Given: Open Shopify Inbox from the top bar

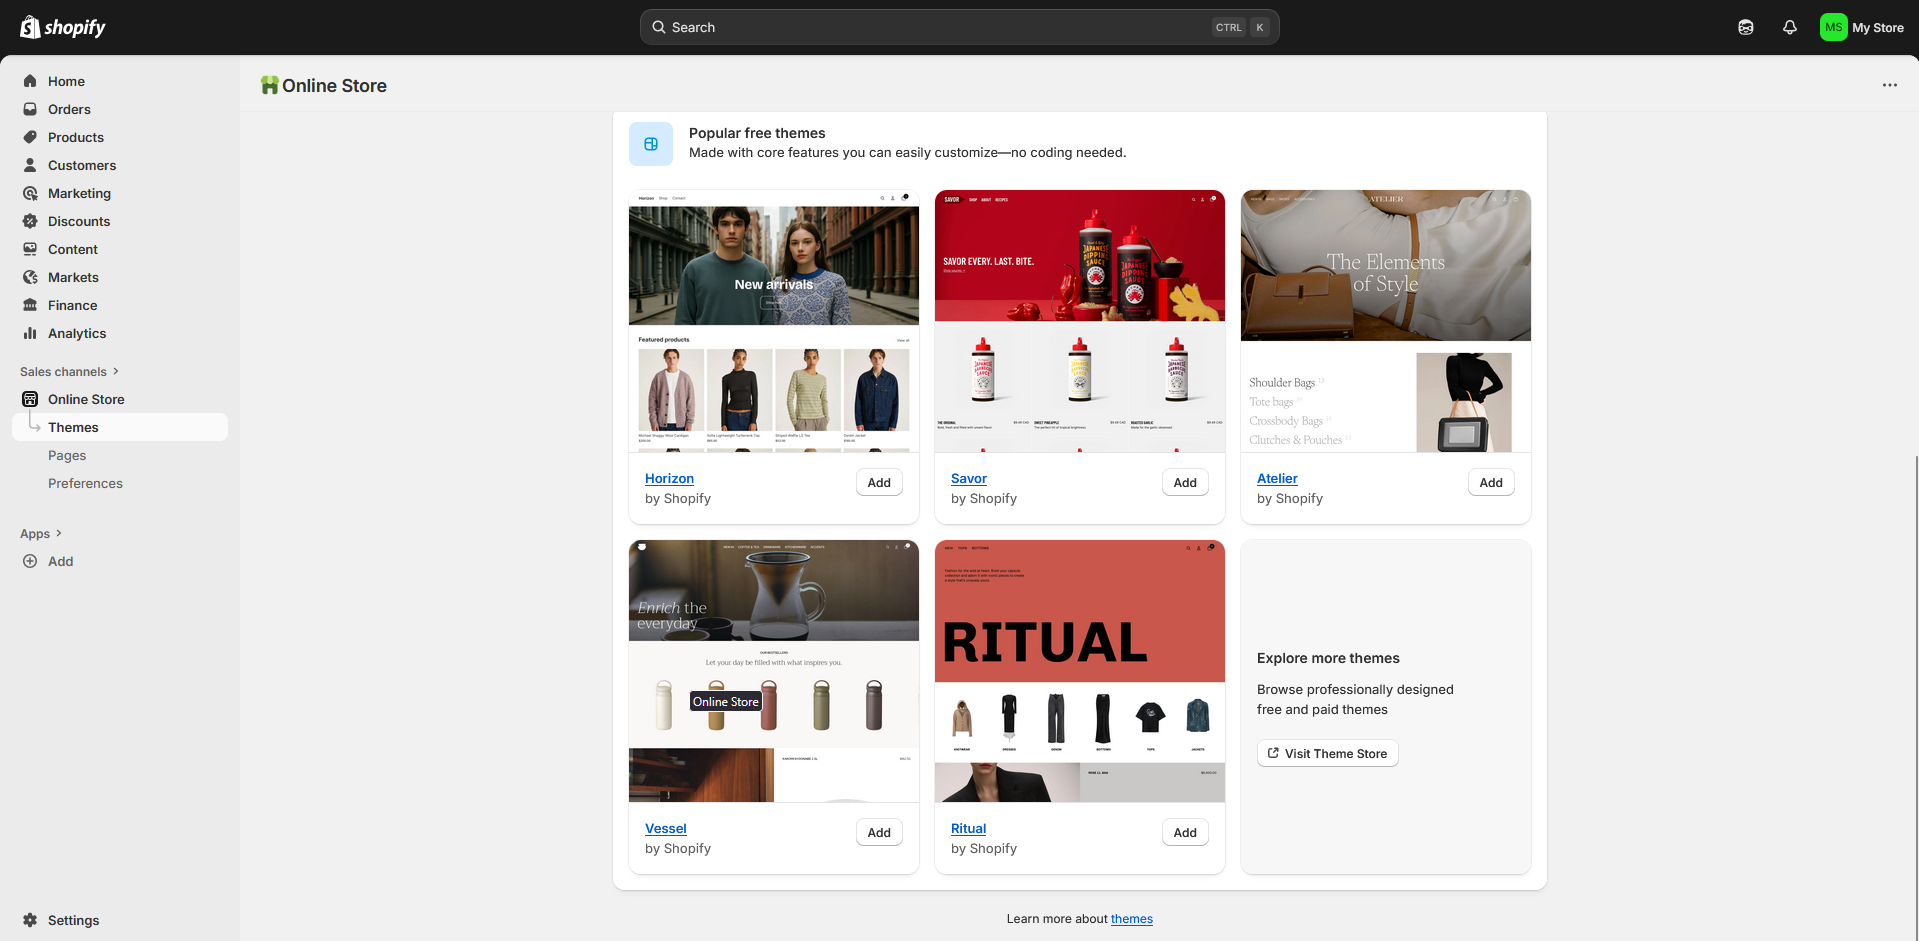Looking at the screenshot, I should pyautogui.click(x=1746, y=27).
